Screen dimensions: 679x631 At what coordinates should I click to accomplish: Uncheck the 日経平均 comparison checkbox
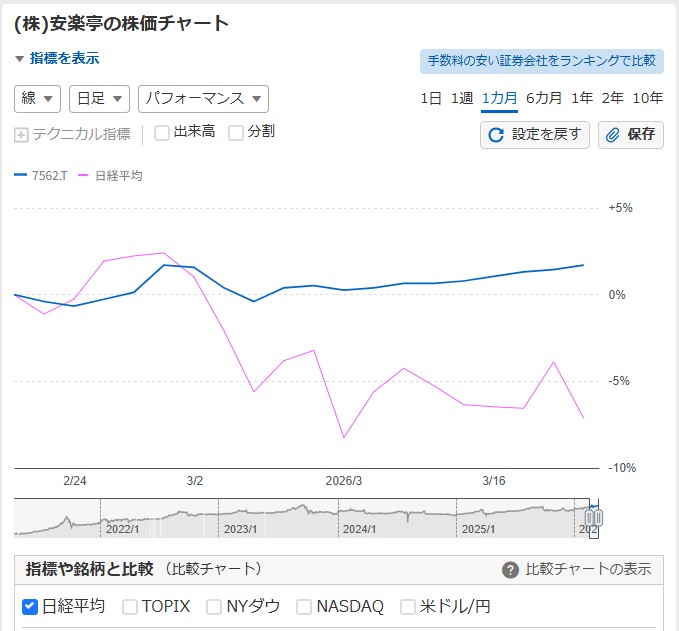[30, 606]
